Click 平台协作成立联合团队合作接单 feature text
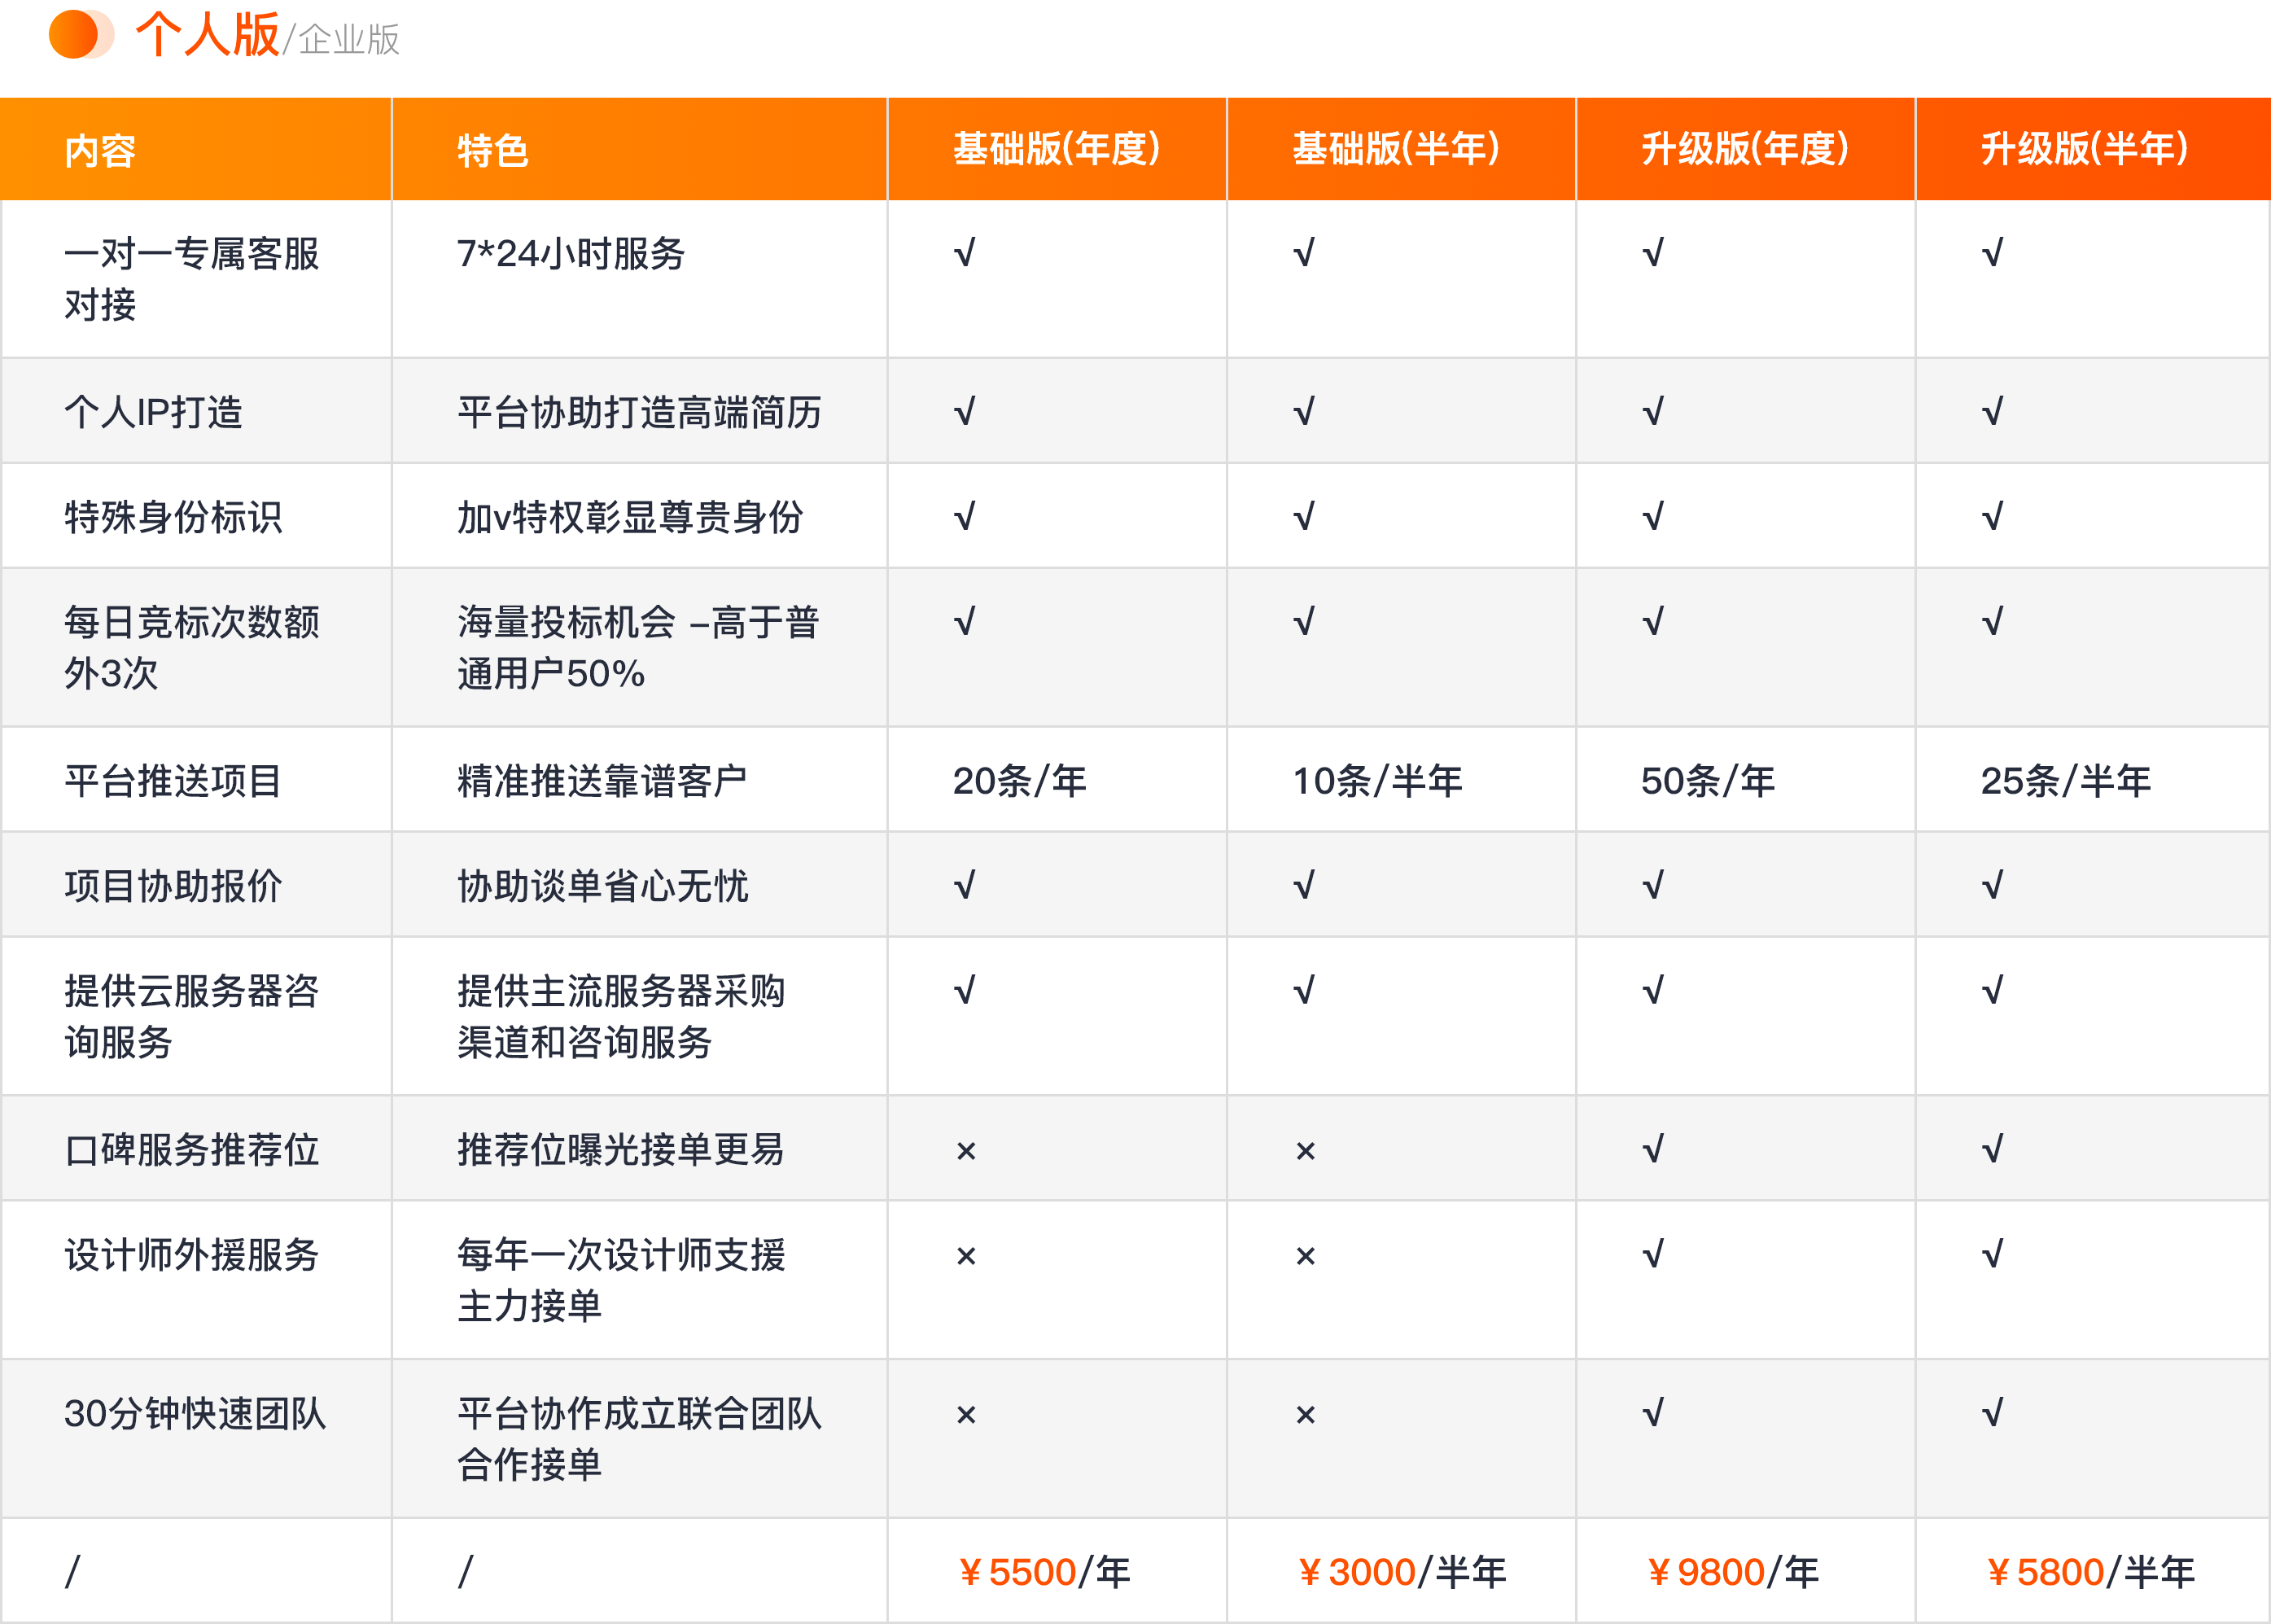This screenshot has width=2271, height=1624. coord(640,1440)
